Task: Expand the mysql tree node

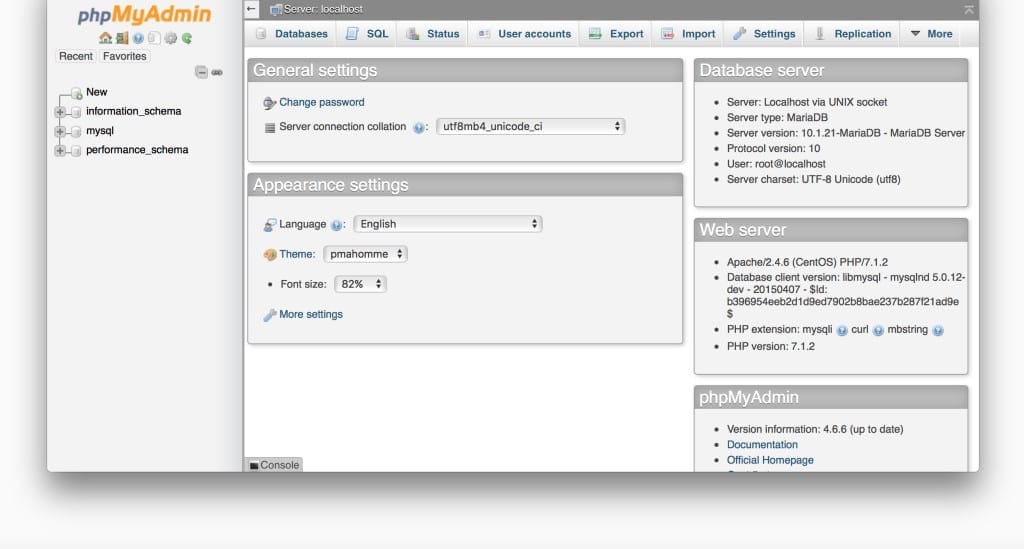Action: pos(60,131)
